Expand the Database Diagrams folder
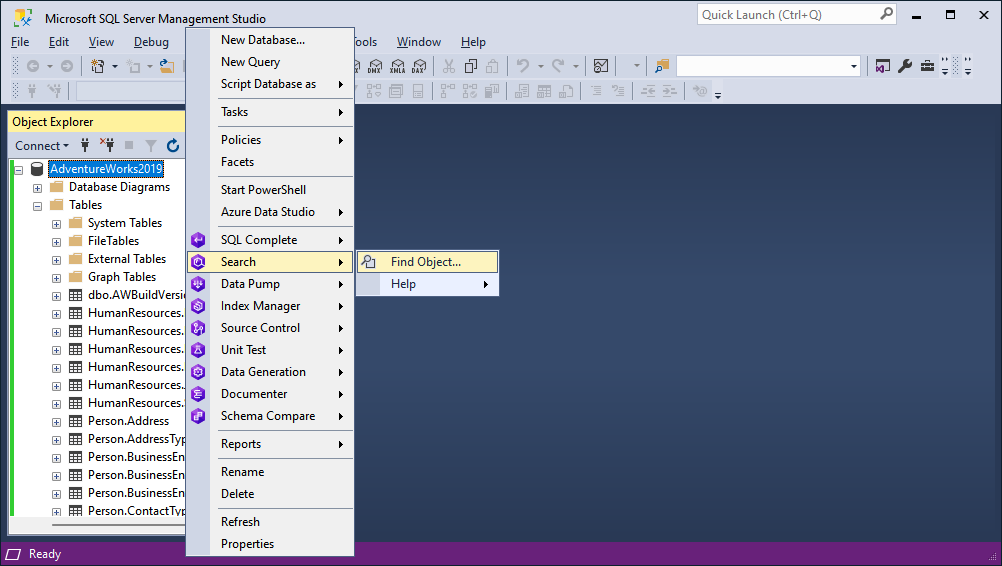 point(38,188)
